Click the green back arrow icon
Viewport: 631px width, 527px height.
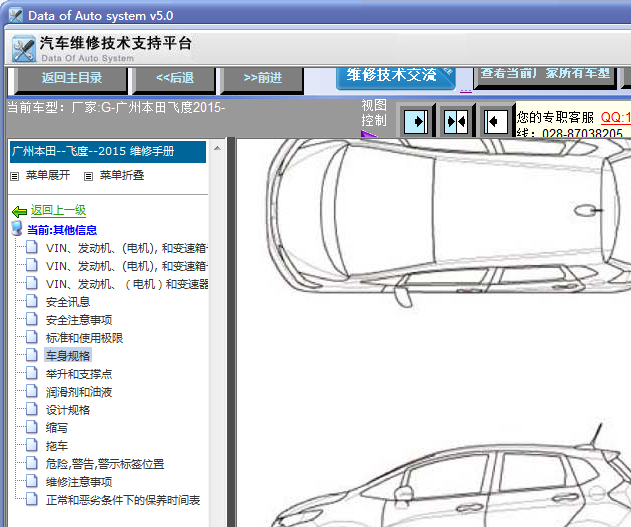(19, 211)
